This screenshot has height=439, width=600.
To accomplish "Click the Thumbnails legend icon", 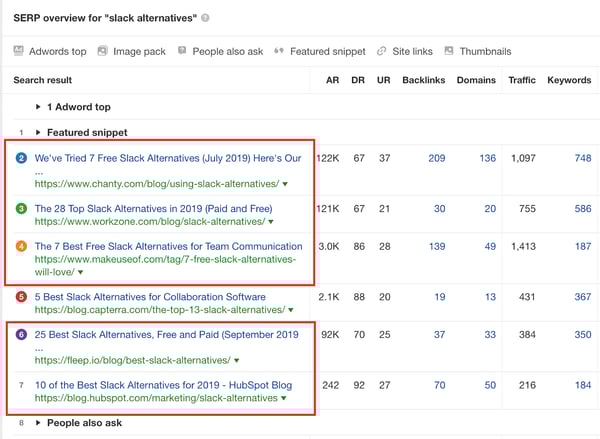I will (449, 51).
